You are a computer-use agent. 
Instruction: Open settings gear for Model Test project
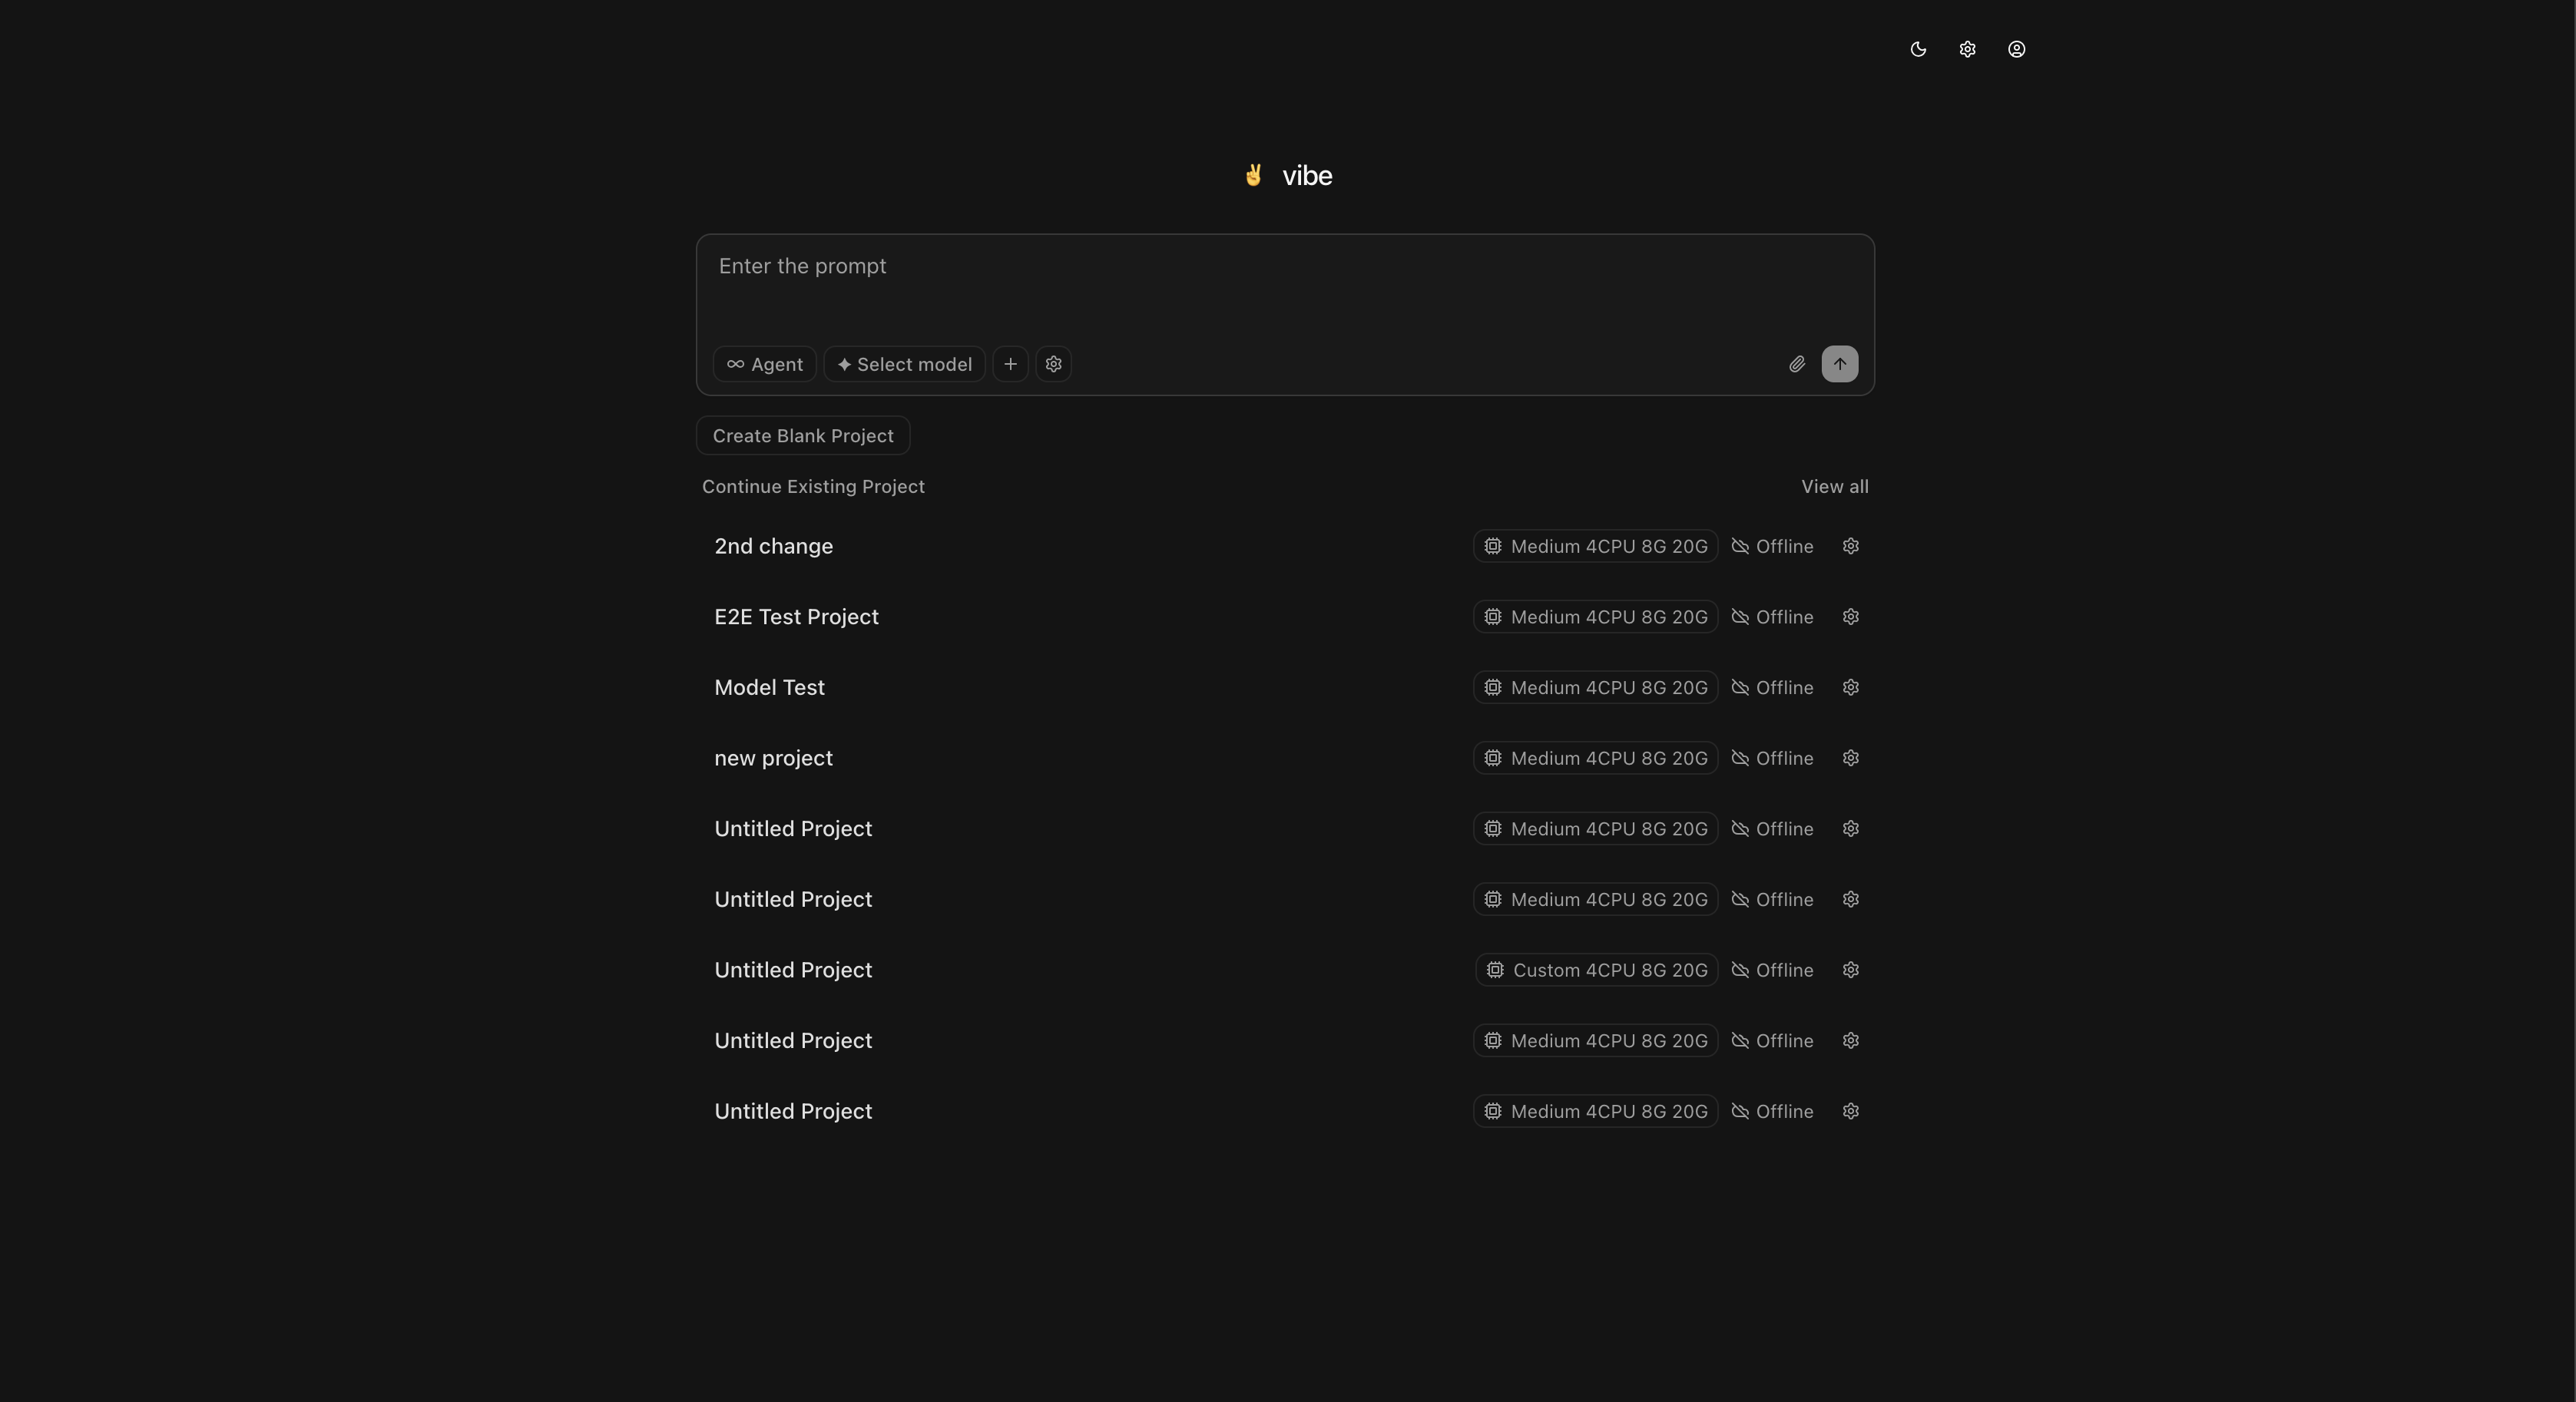[x=1850, y=687]
